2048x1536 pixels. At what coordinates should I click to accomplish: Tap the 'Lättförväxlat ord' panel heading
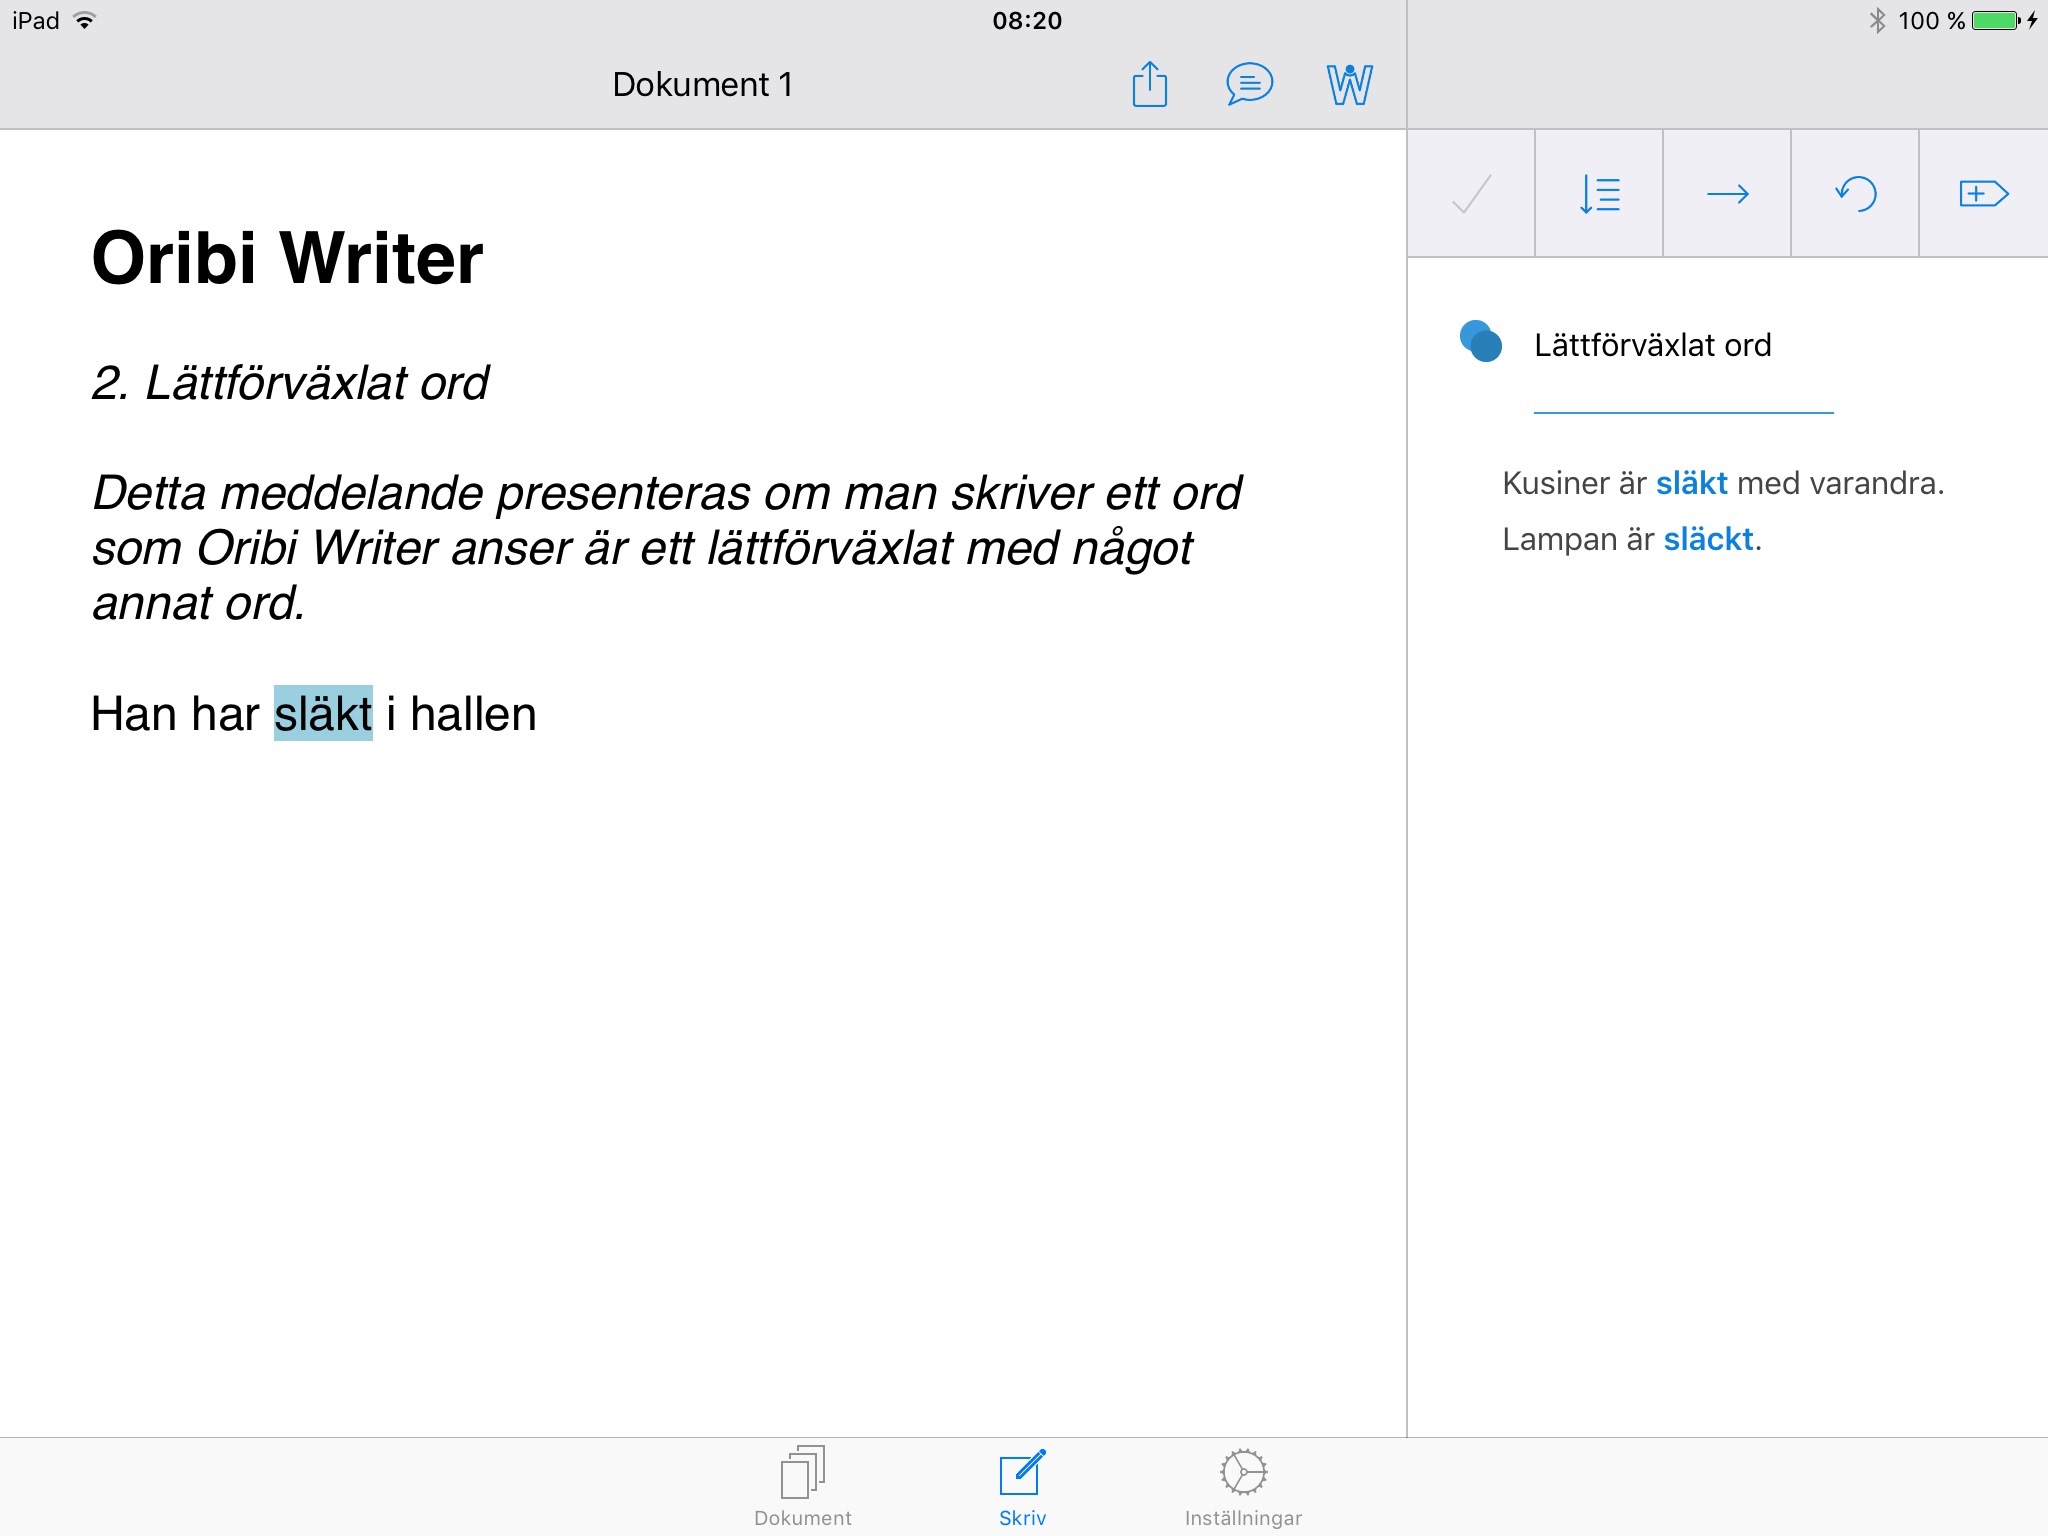(x=1652, y=345)
